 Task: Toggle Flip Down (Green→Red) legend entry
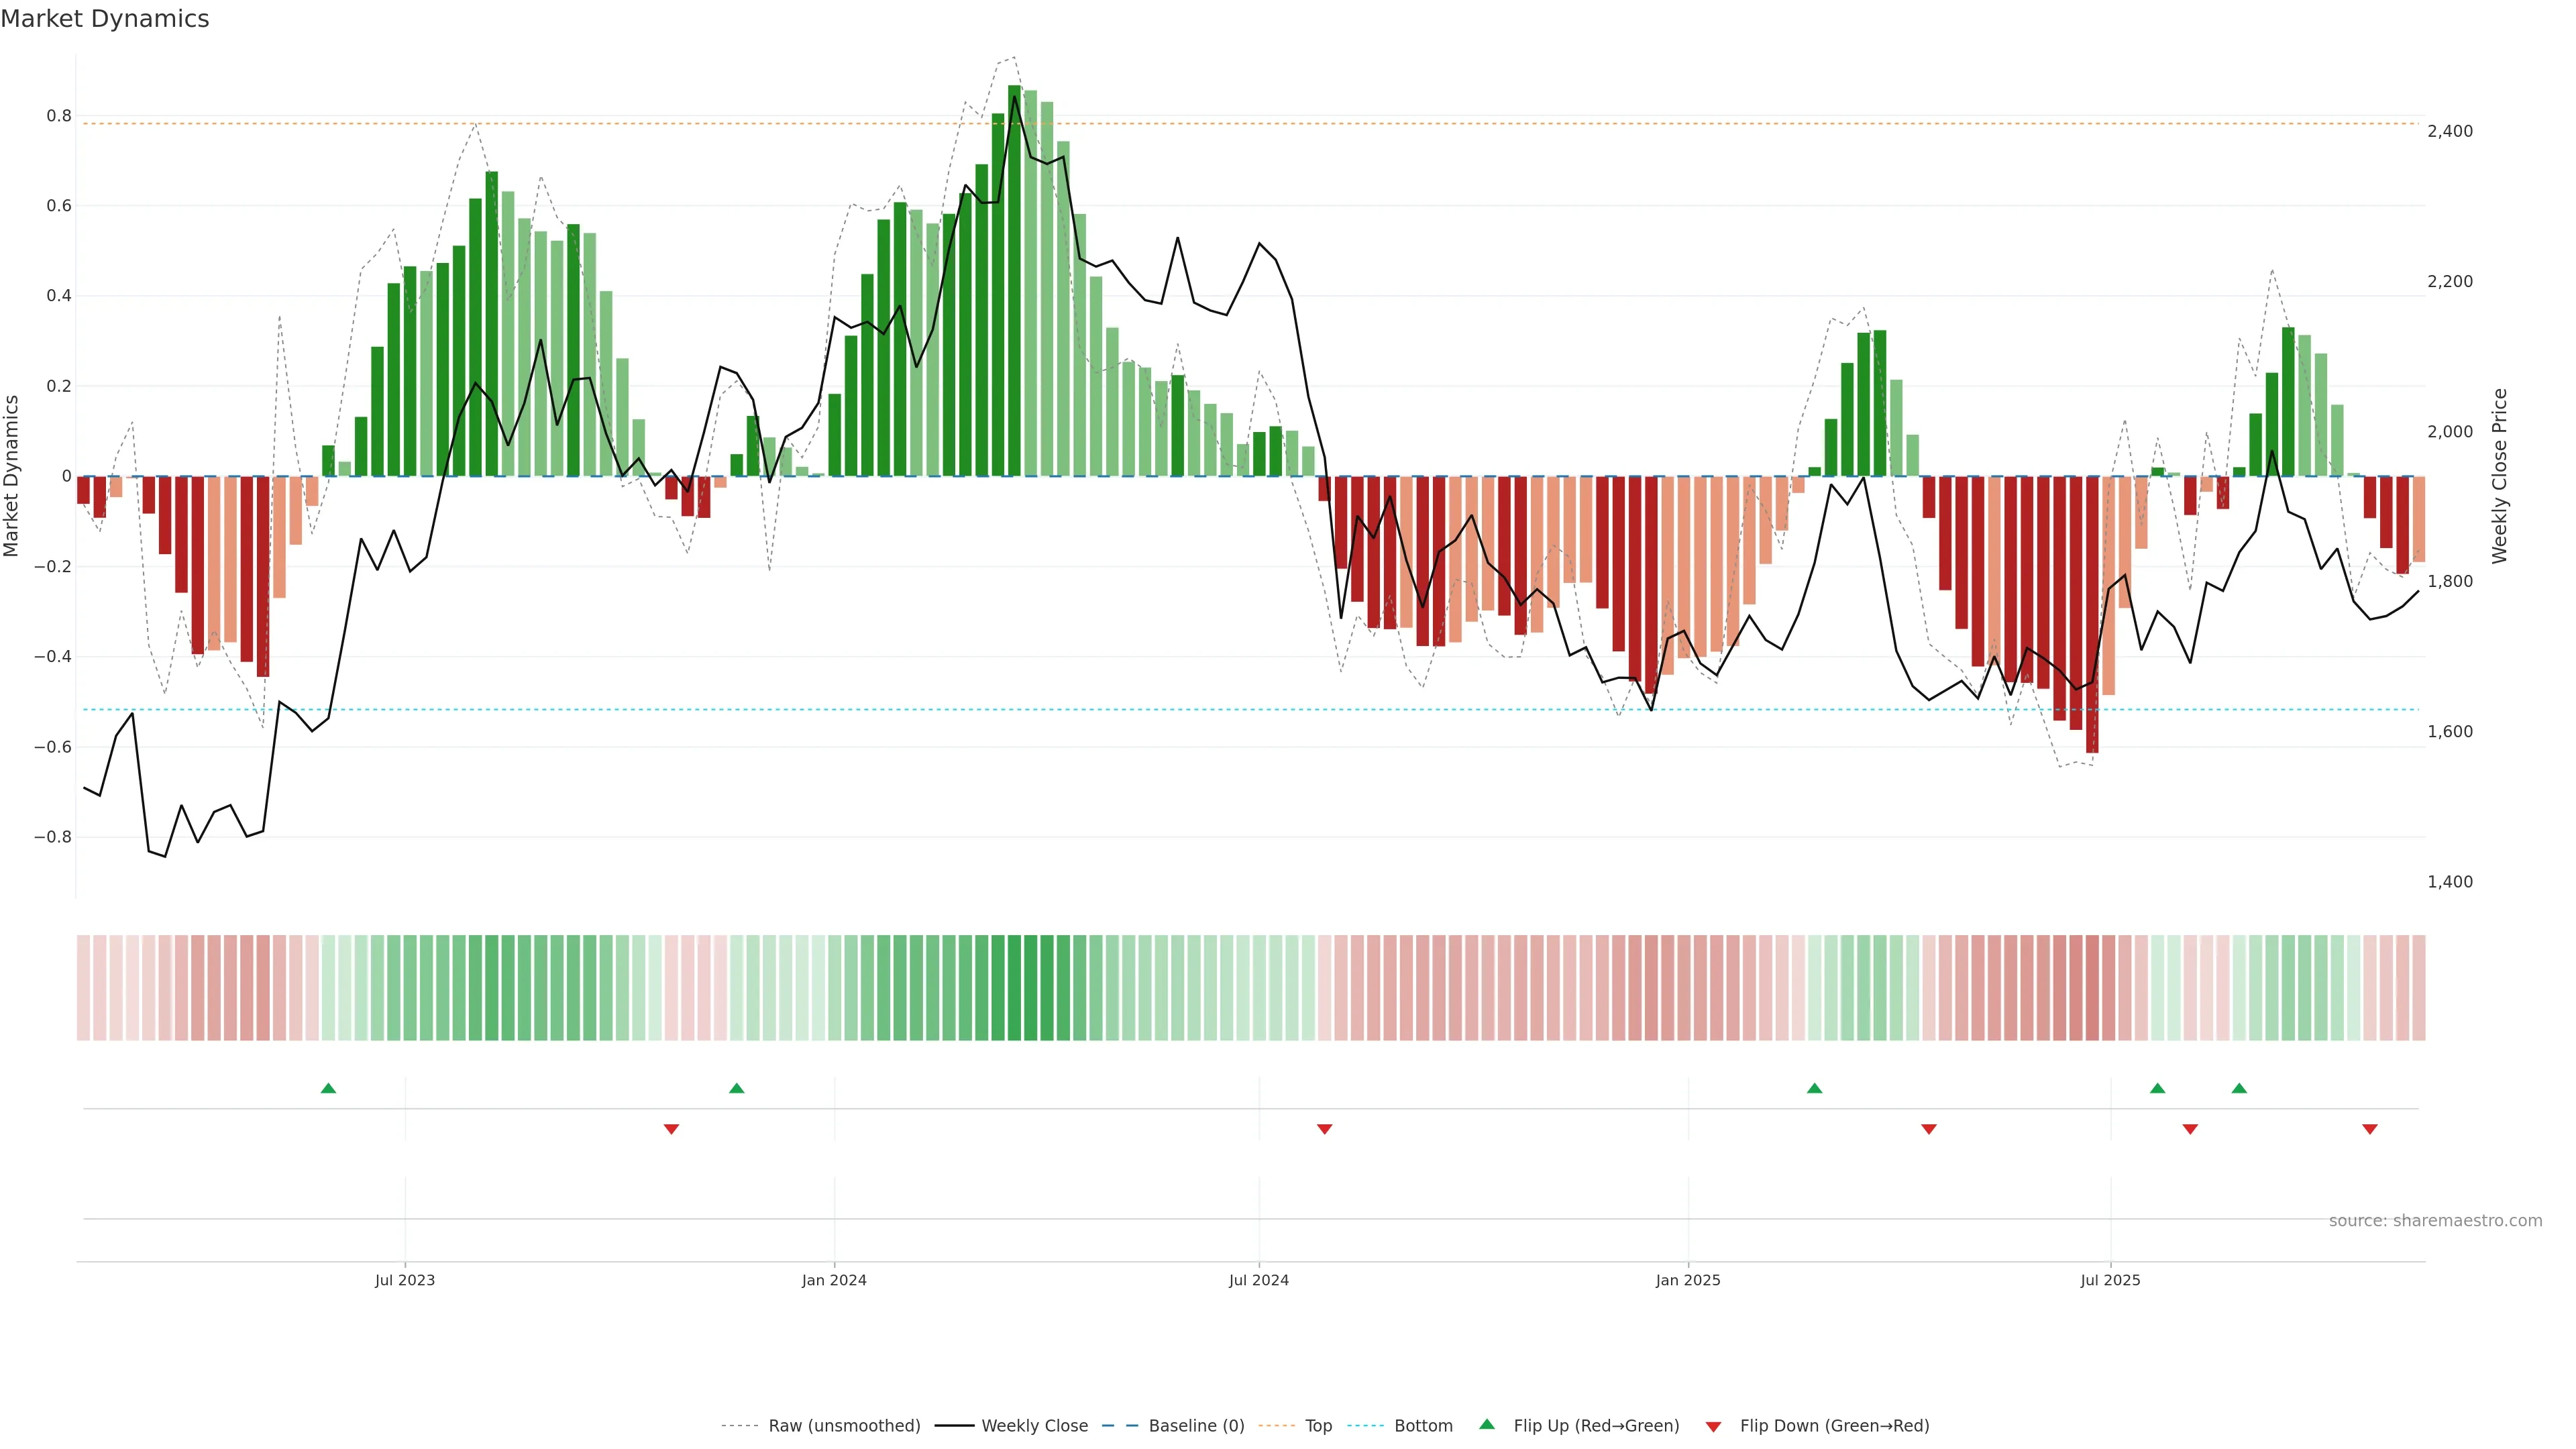(x=1834, y=1426)
